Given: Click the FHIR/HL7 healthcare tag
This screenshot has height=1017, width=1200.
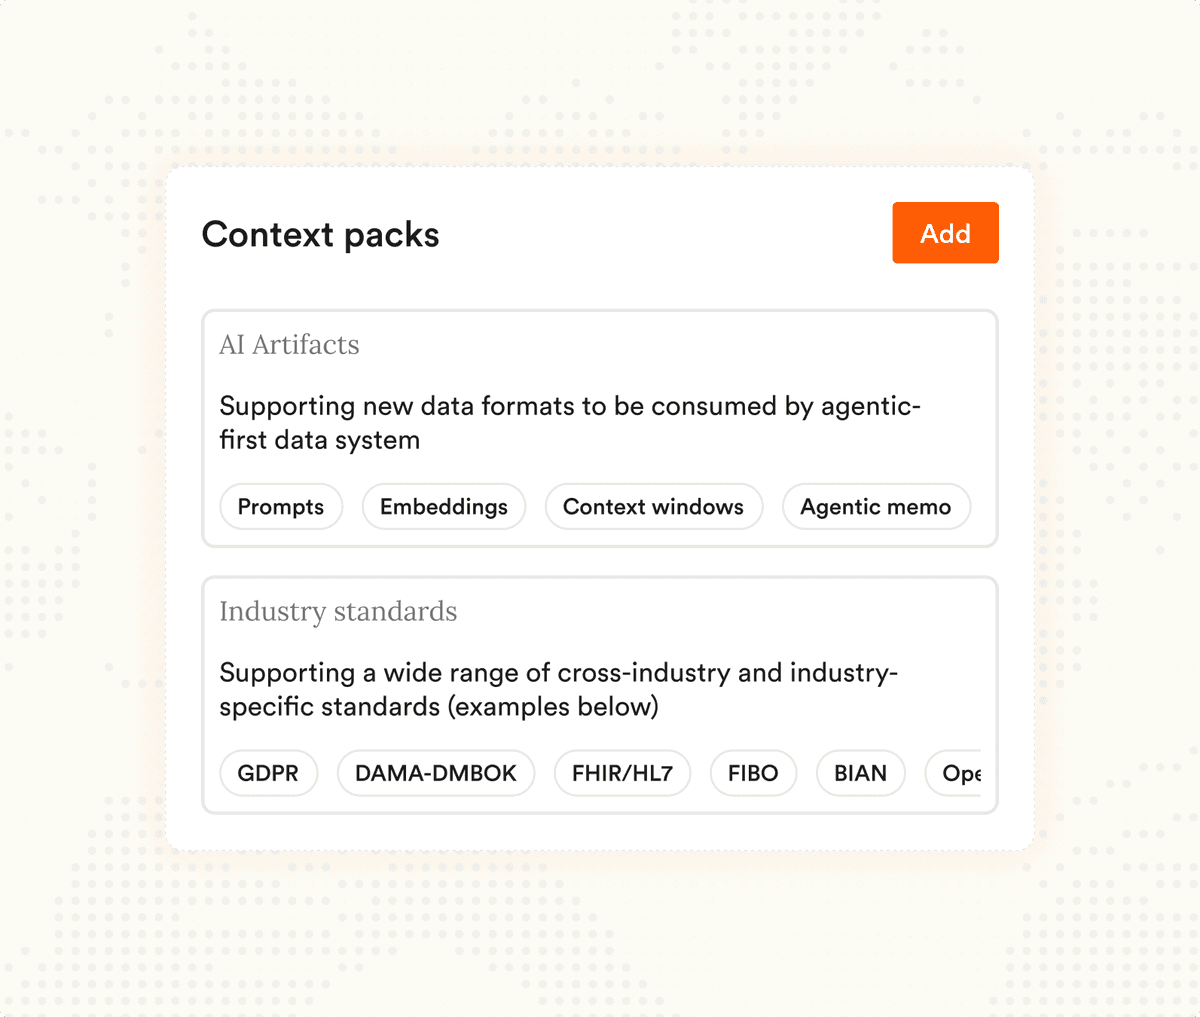Looking at the screenshot, I should (622, 773).
